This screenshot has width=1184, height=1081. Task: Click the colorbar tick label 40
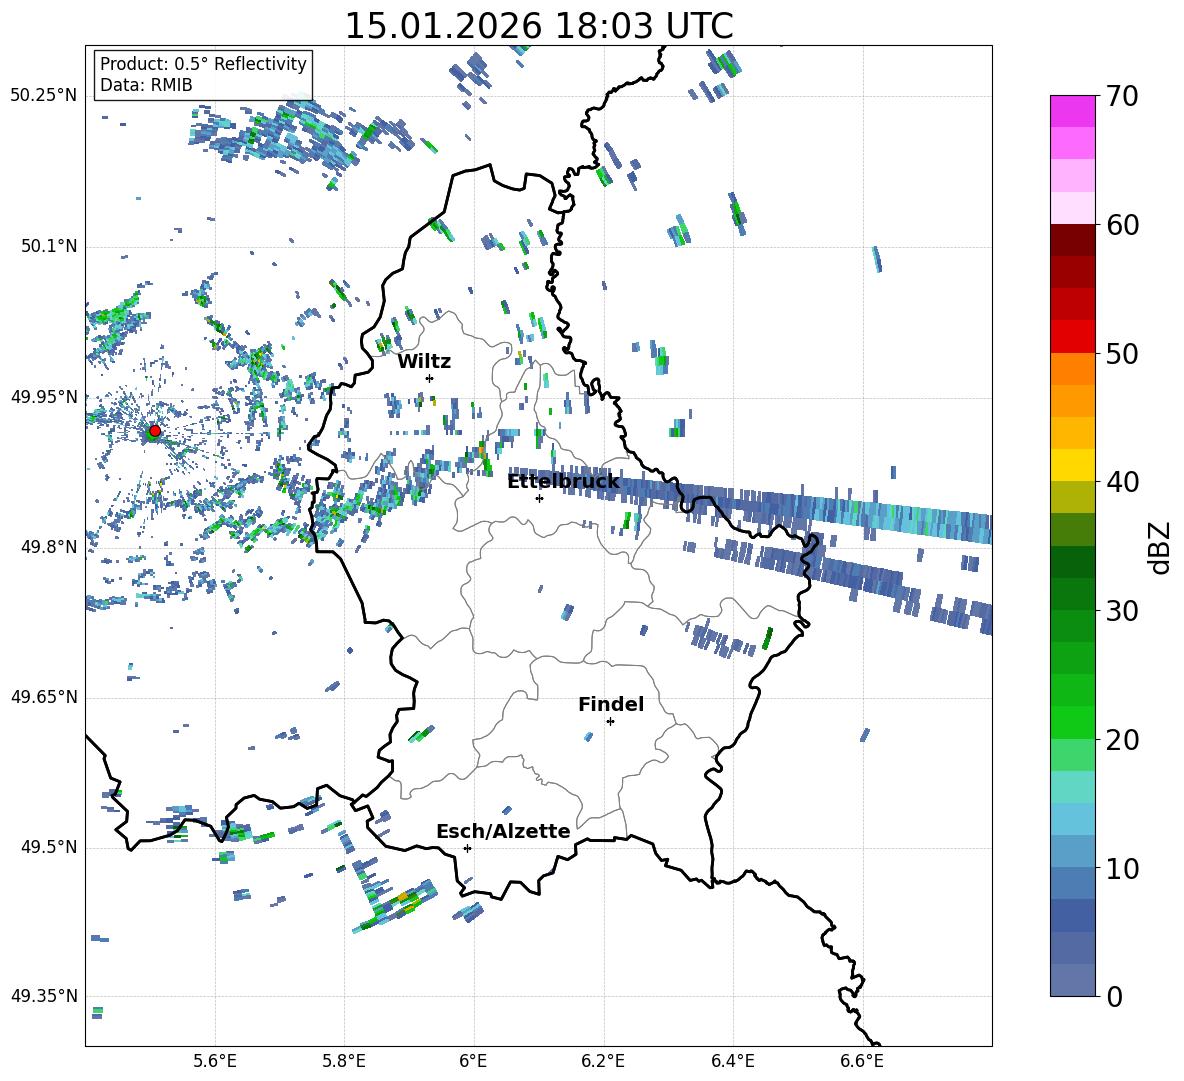pyautogui.click(x=1121, y=482)
